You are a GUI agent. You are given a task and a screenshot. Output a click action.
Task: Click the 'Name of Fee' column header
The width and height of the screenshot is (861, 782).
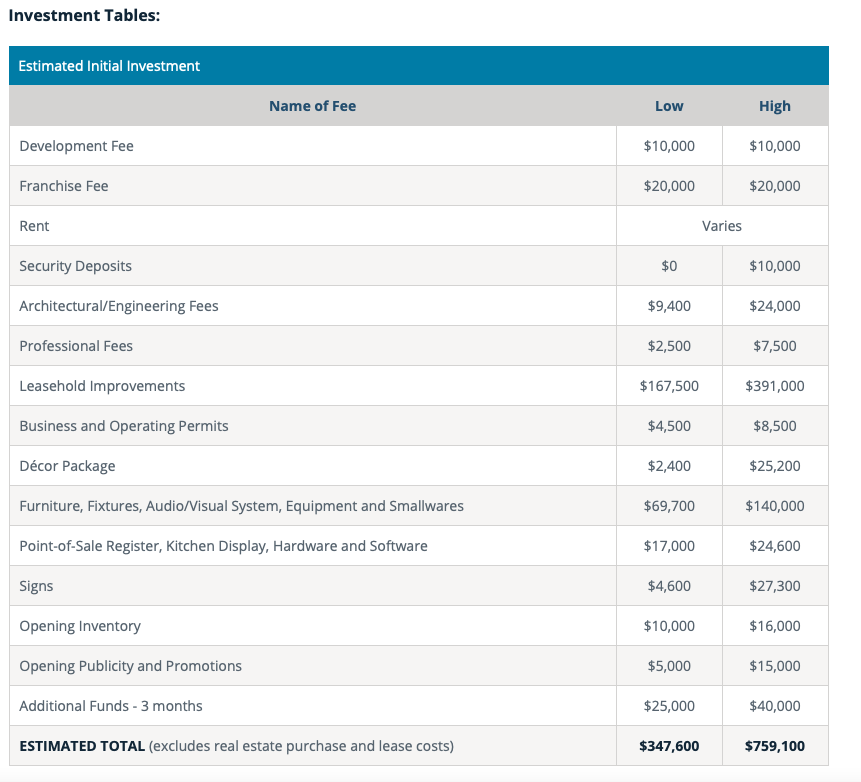[x=312, y=106]
